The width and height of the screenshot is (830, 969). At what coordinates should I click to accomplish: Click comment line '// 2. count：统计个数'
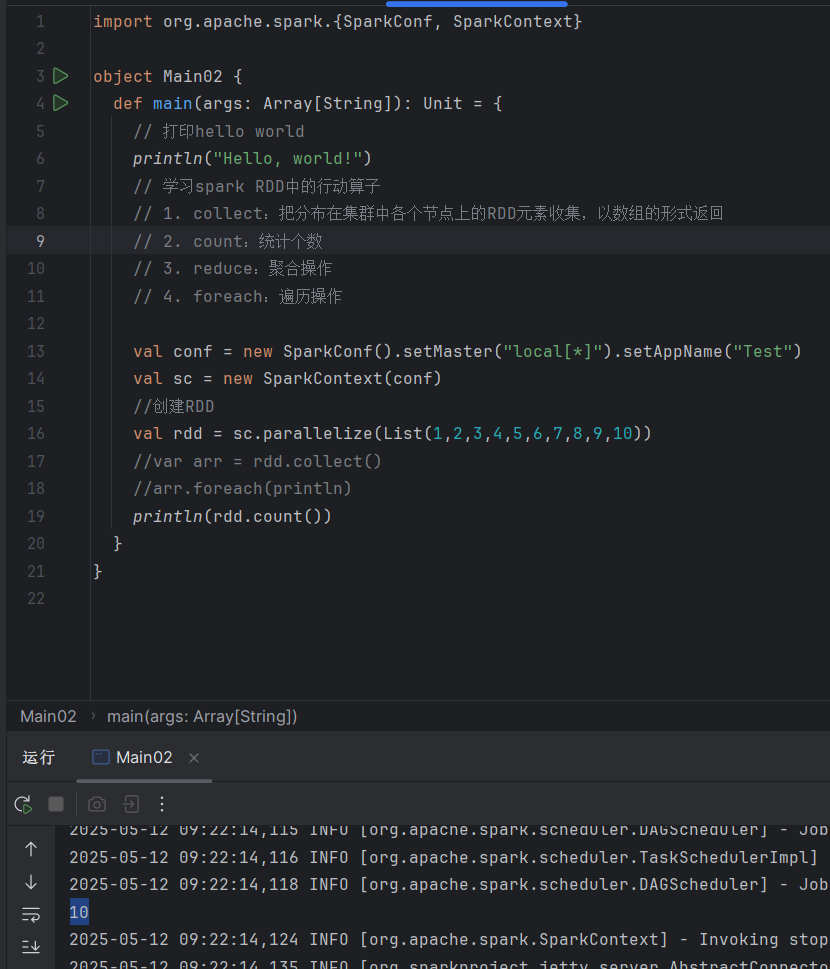pyautogui.click(x=228, y=241)
